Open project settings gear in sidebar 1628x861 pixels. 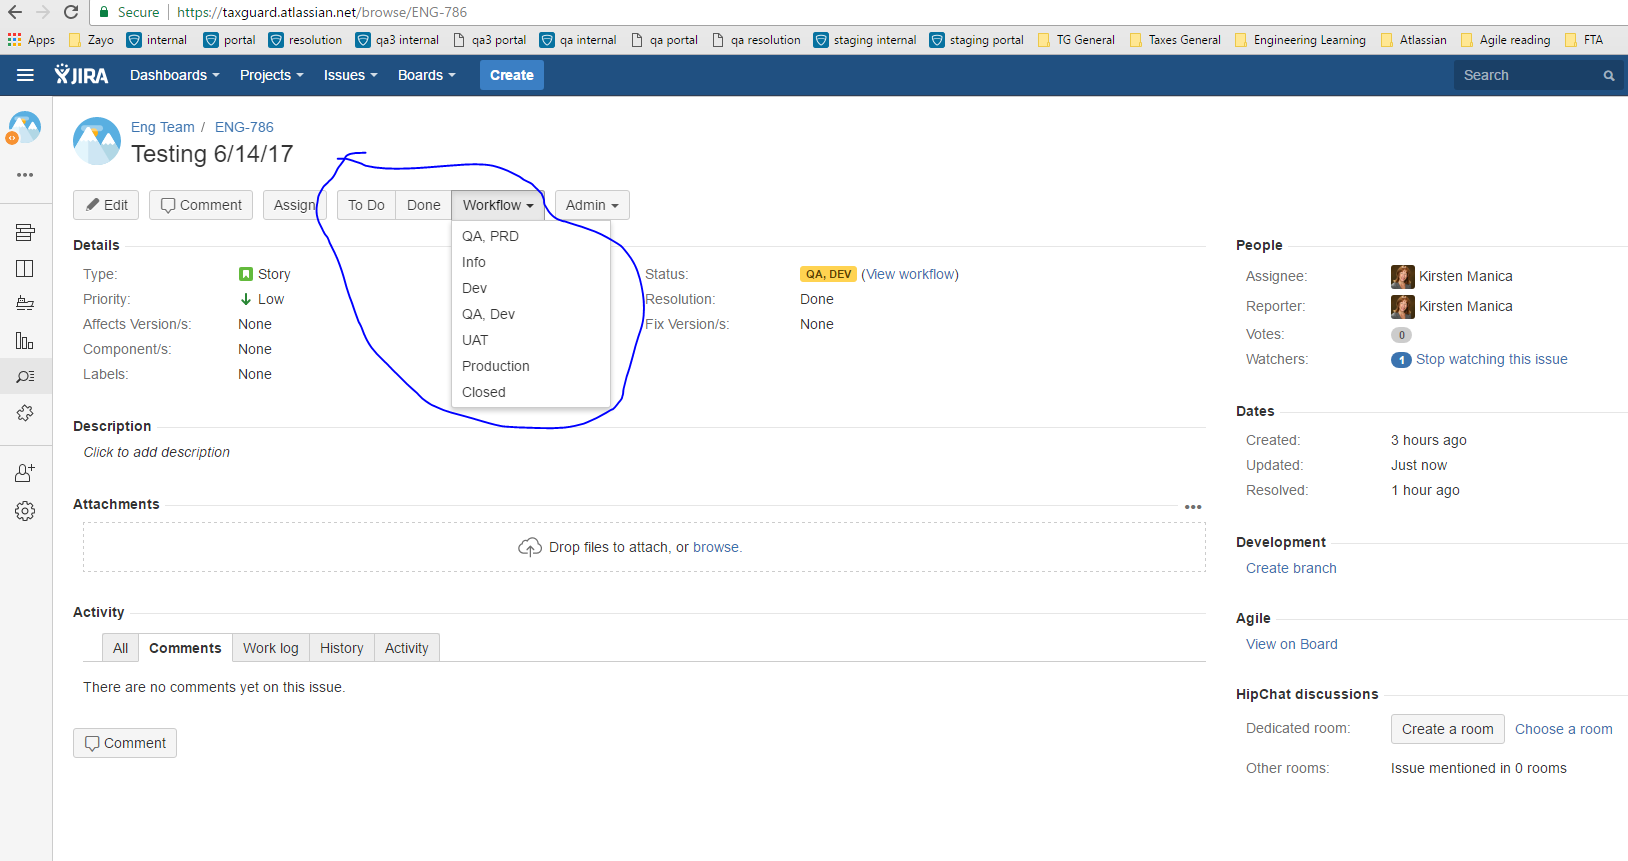[25, 511]
